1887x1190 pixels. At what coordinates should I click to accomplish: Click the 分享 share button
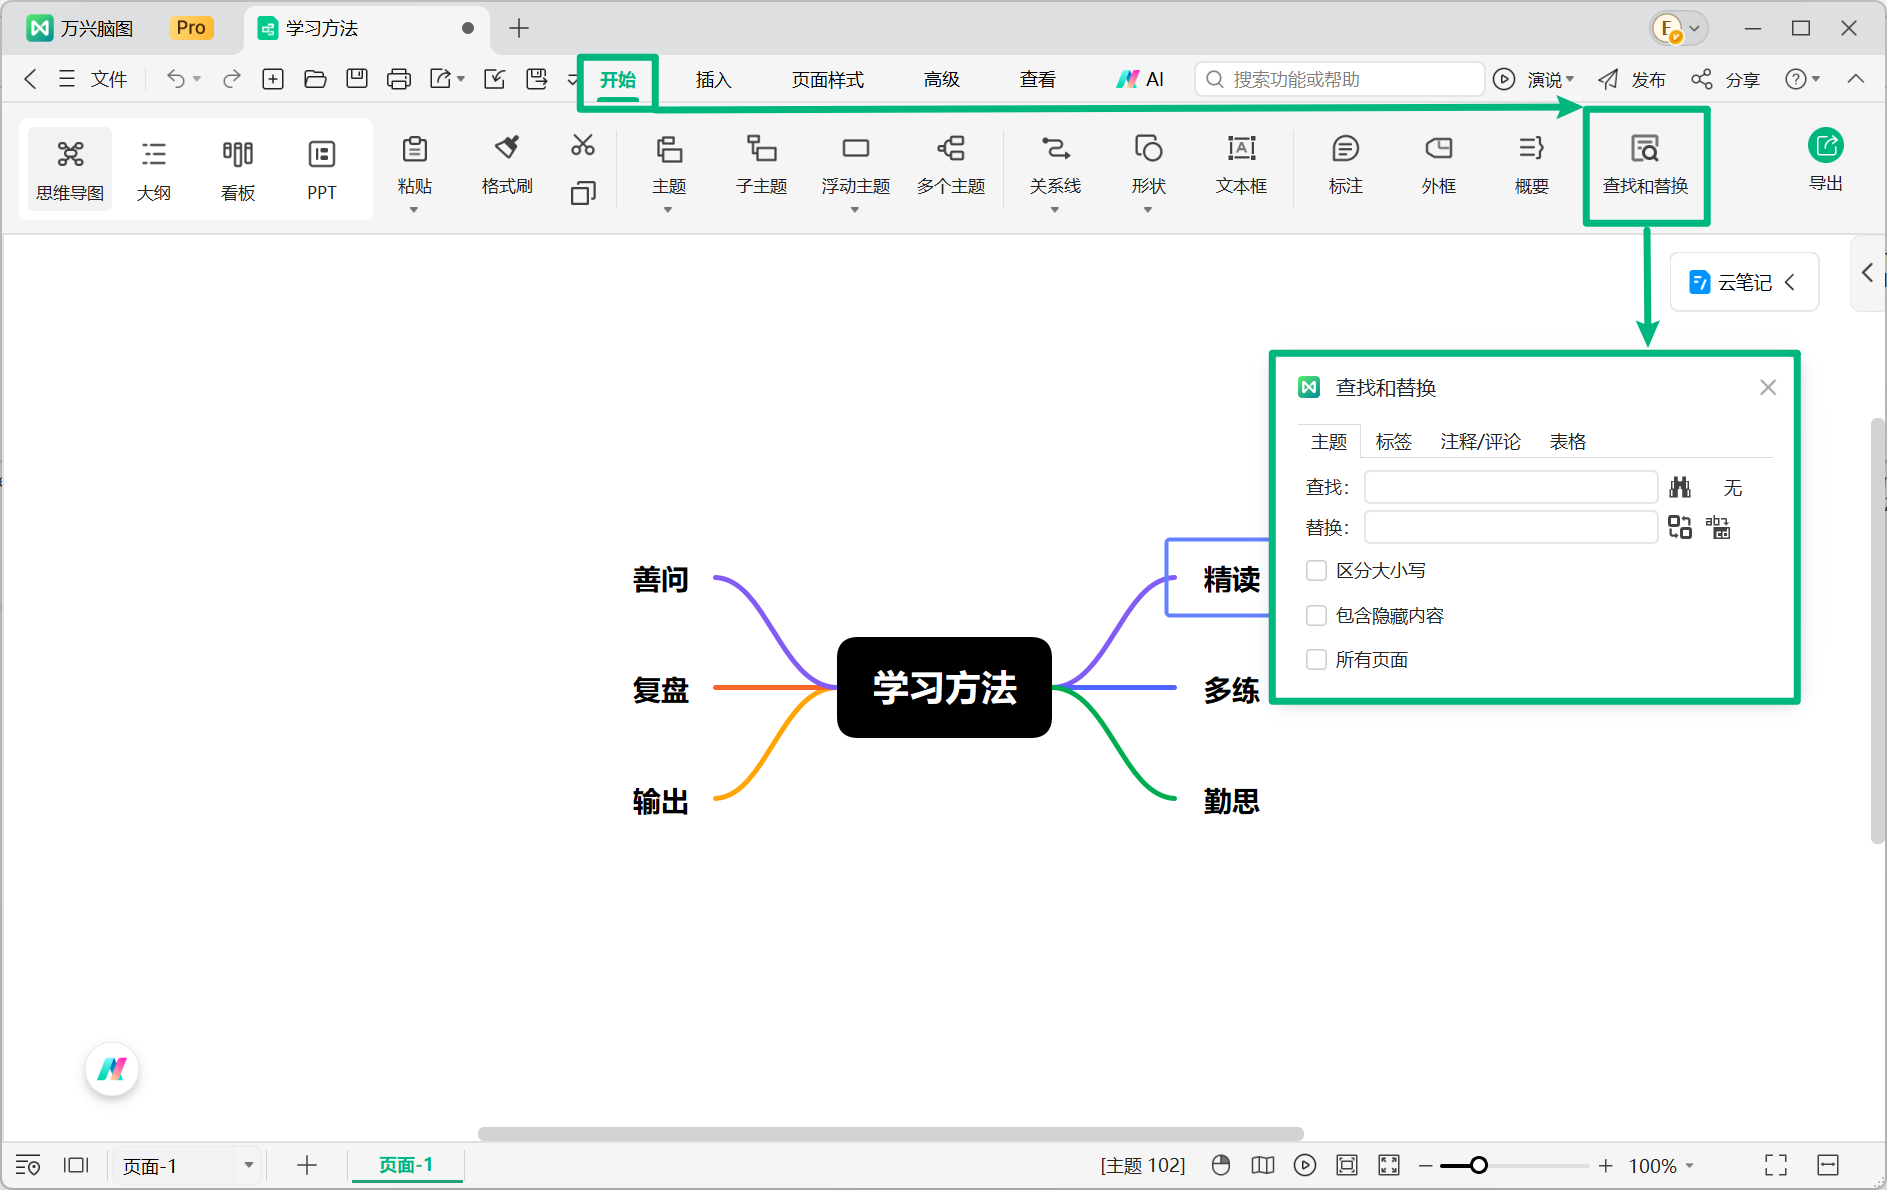point(1726,79)
